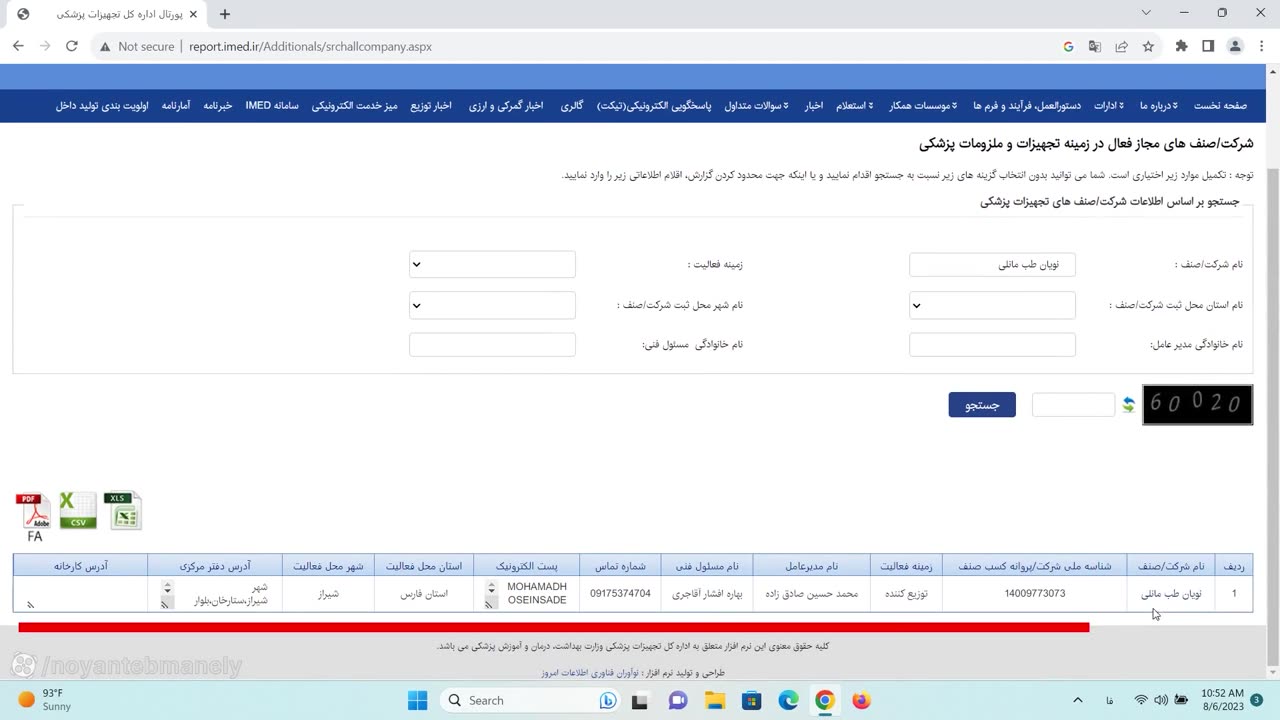Click نام شرکت/صنف column header
This screenshot has height=720, width=1280.
point(1171,567)
